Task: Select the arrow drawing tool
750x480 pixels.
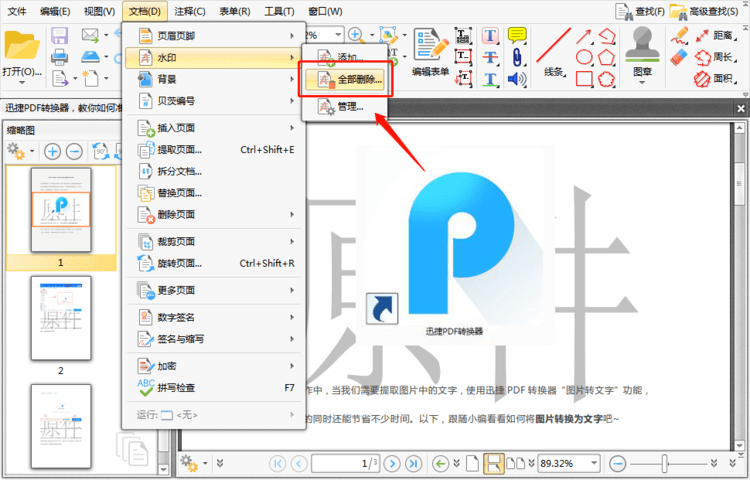Action: tap(584, 36)
